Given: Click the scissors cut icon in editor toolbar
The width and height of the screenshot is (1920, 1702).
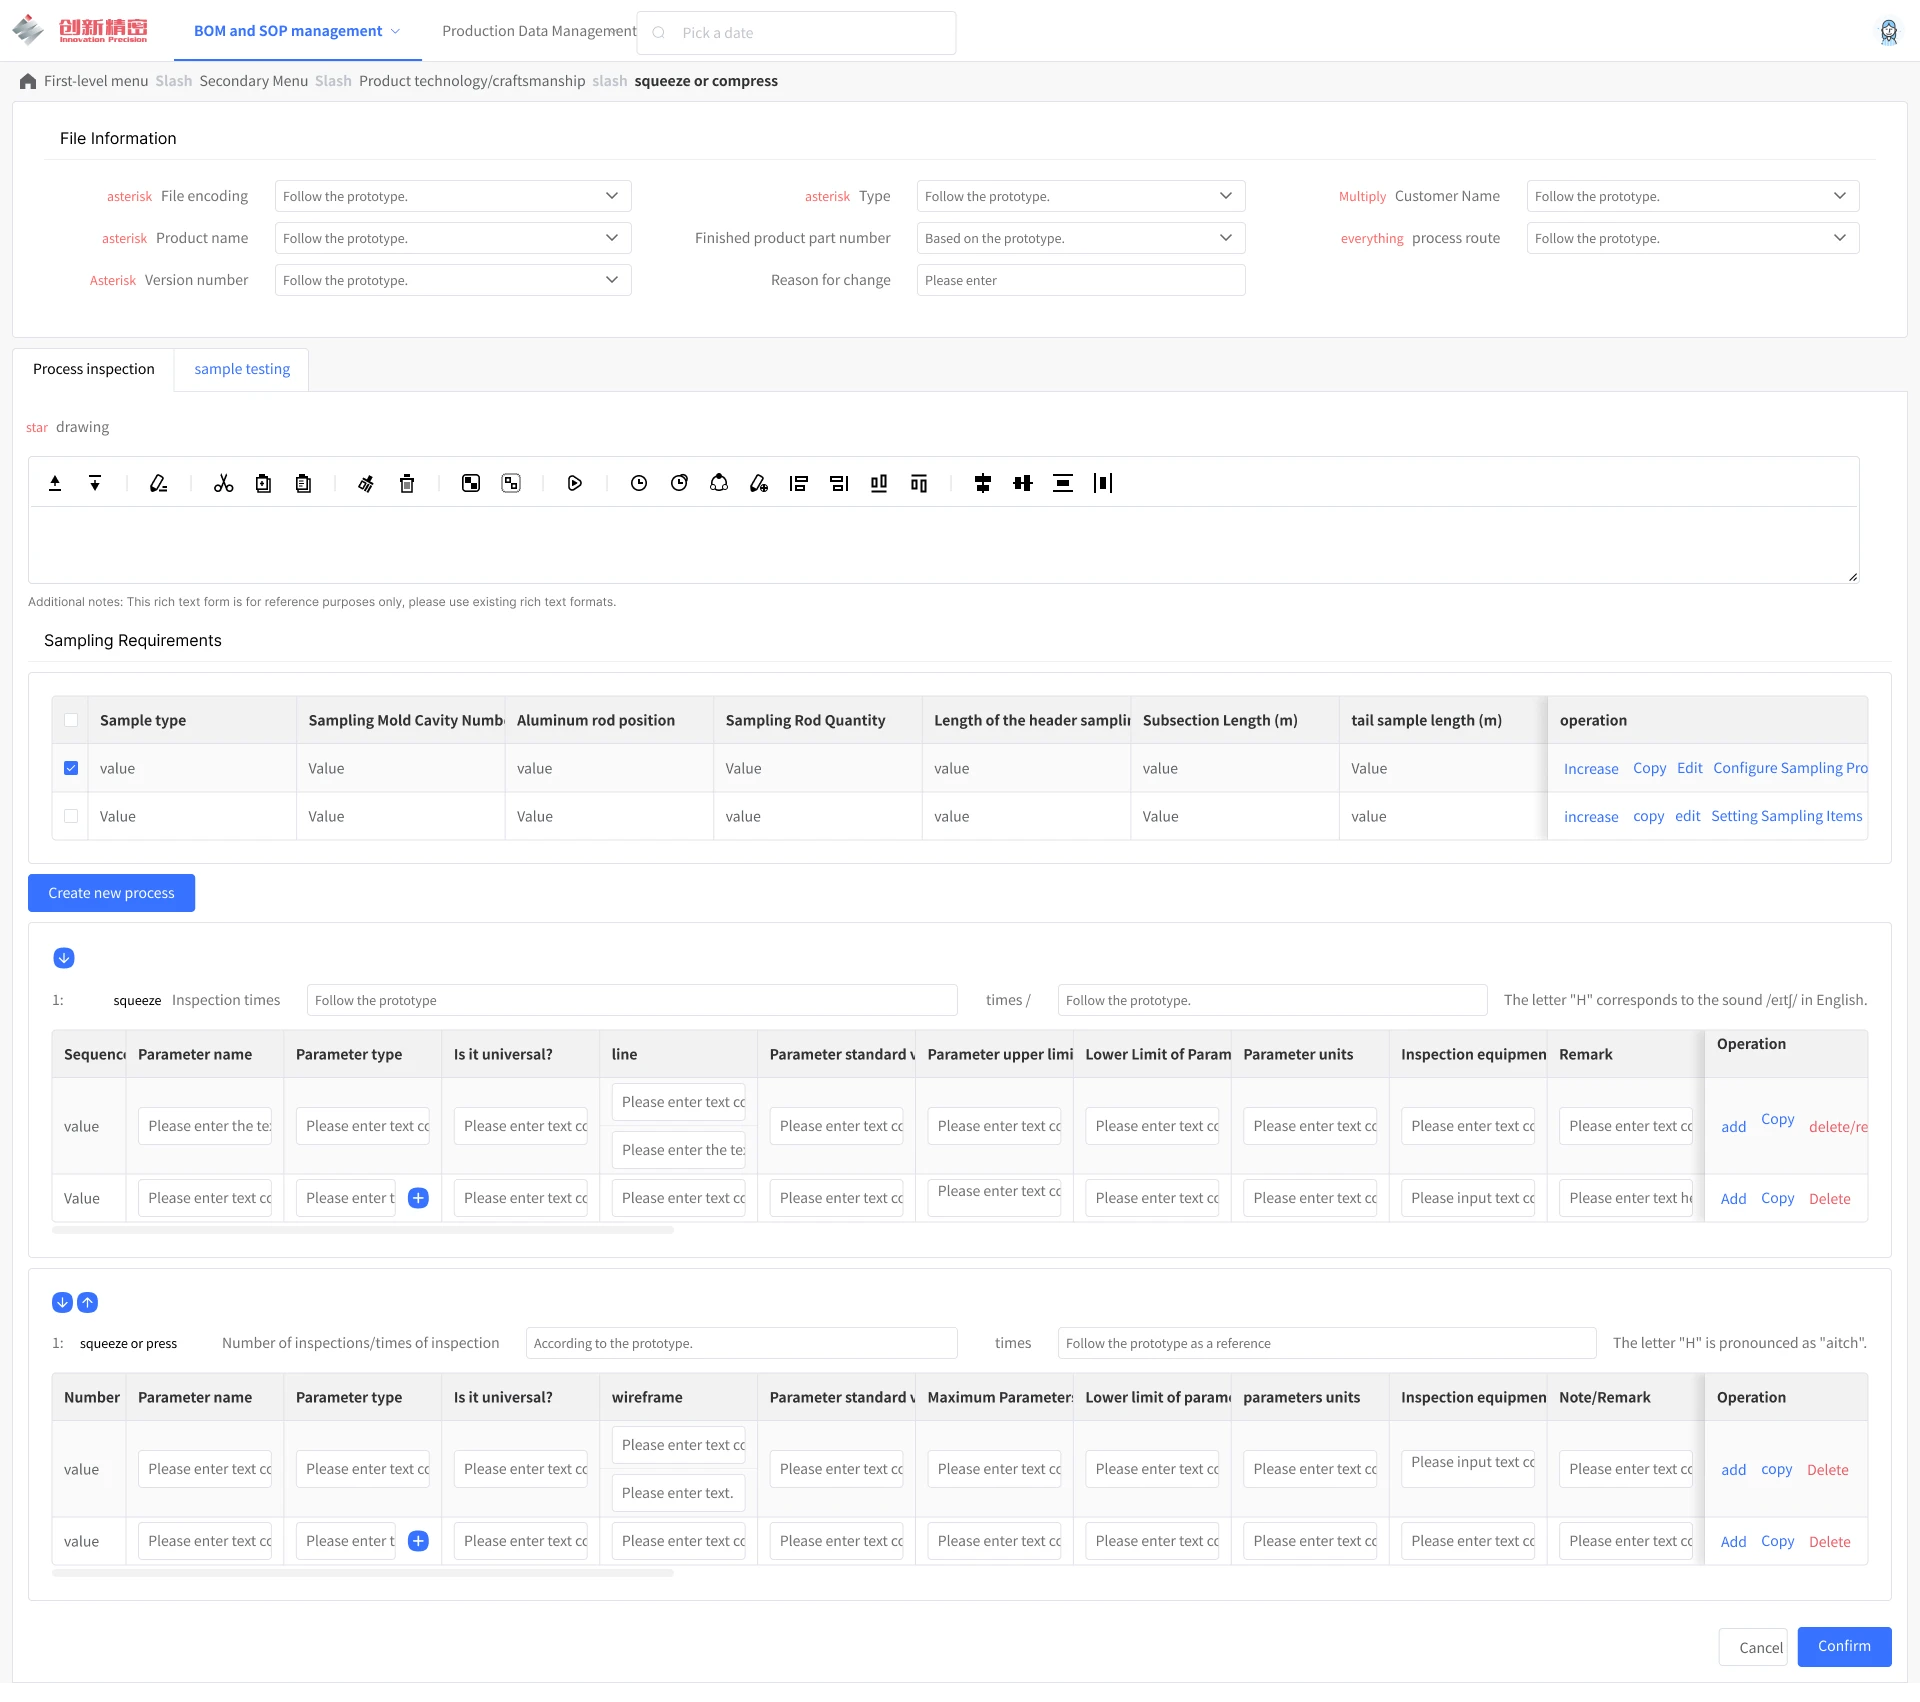Looking at the screenshot, I should (223, 484).
